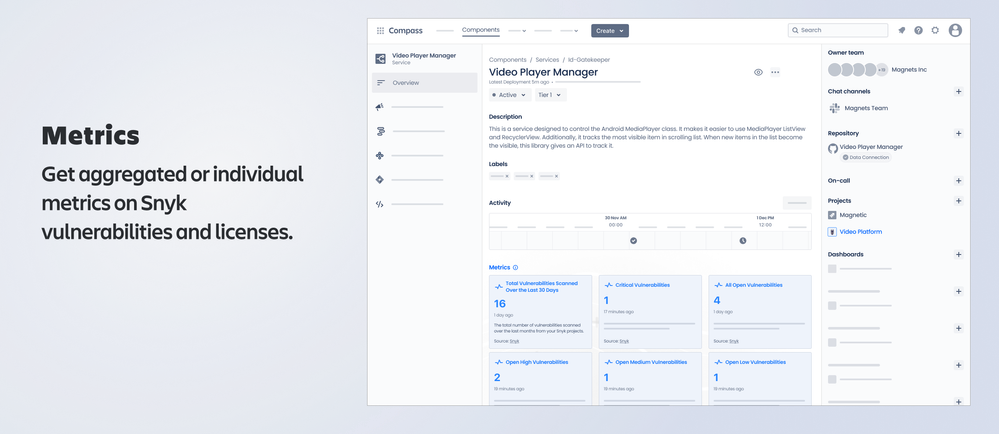Click the GitHub icon beside Video Player Manager

[x=833, y=148]
